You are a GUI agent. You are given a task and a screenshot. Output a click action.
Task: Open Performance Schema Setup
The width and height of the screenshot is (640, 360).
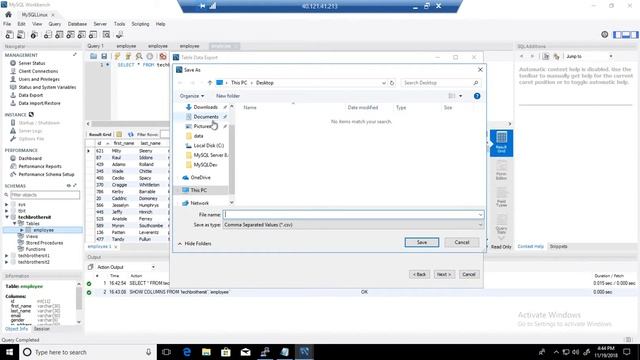coord(47,174)
